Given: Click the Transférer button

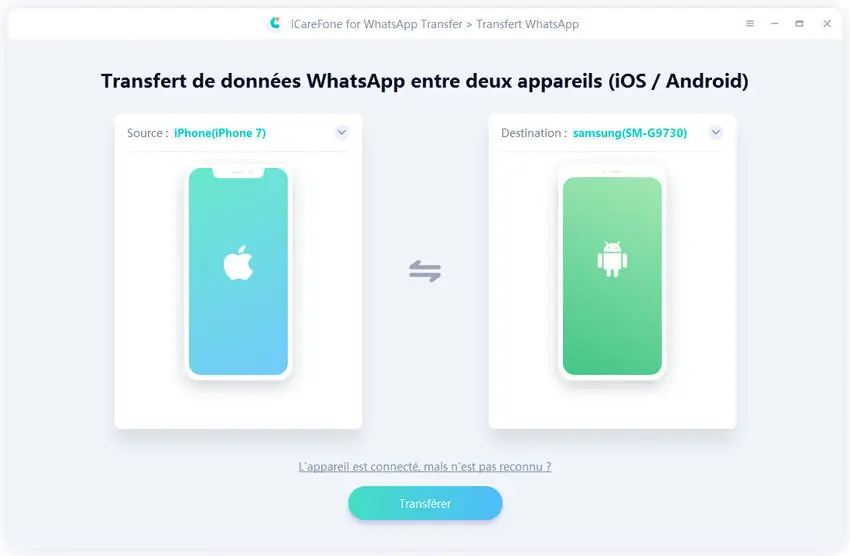Looking at the screenshot, I should [x=425, y=503].
